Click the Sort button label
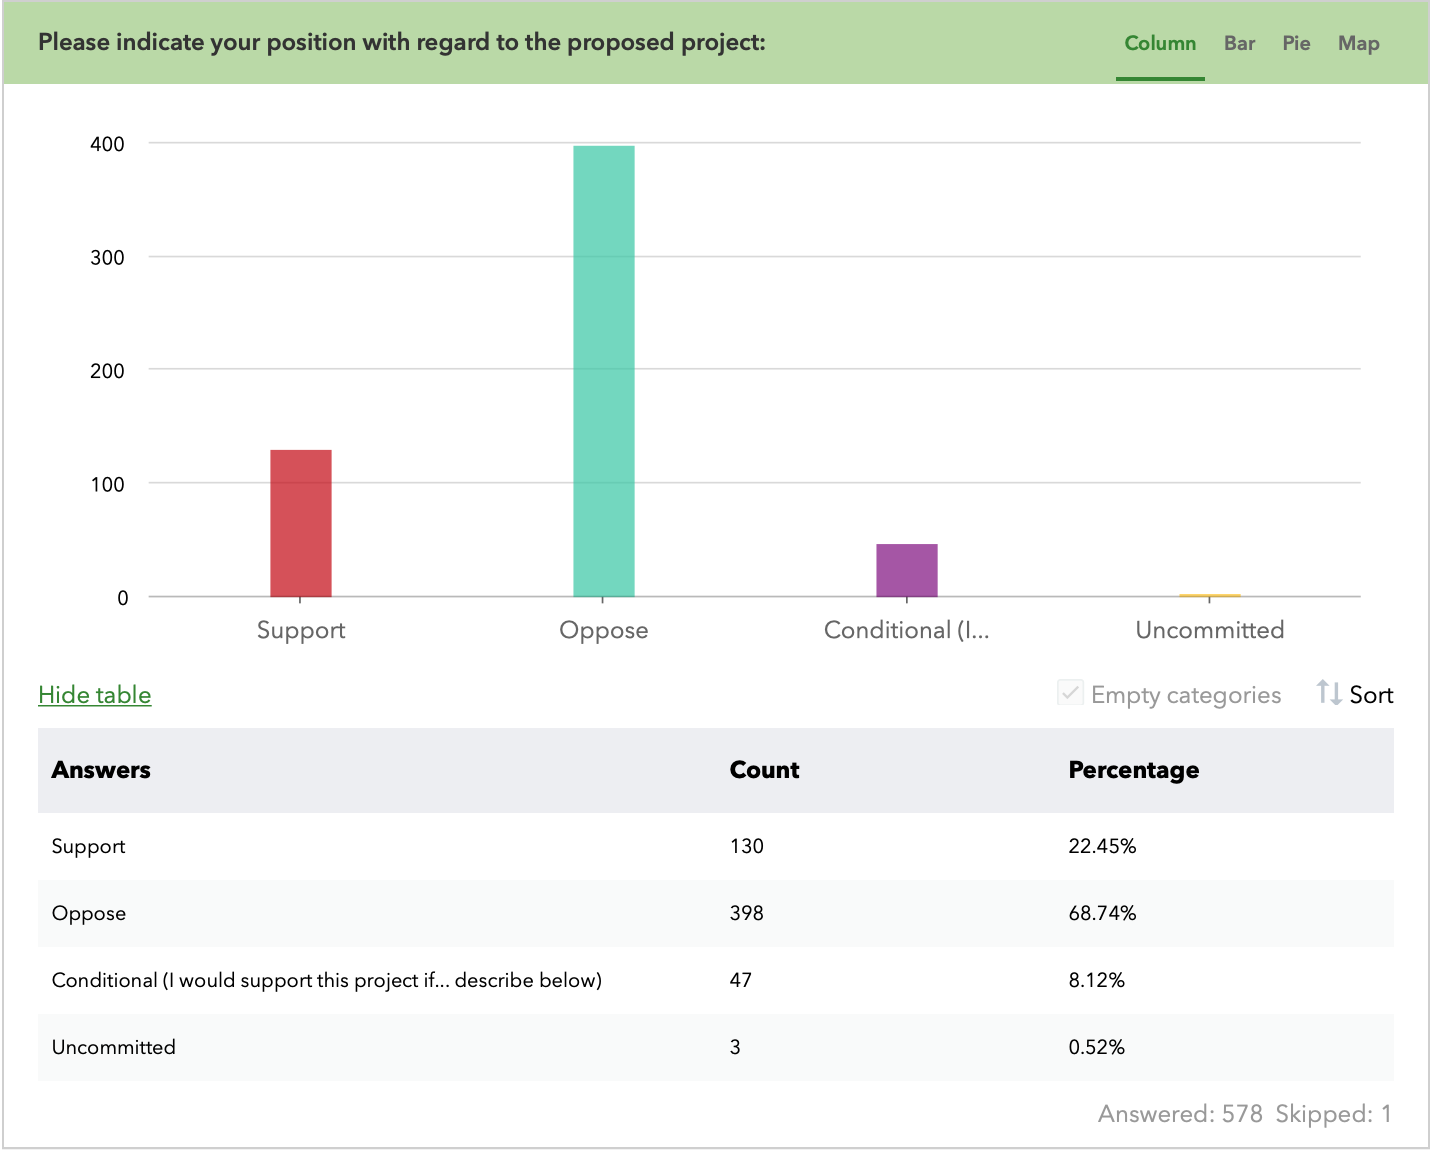1432x1150 pixels. pos(1371,695)
